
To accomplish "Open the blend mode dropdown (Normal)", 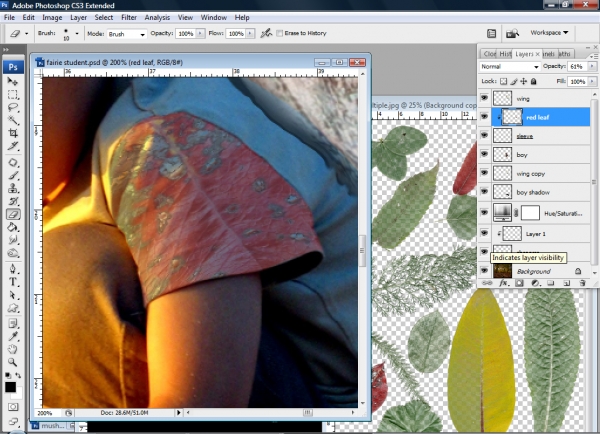I will point(509,67).
